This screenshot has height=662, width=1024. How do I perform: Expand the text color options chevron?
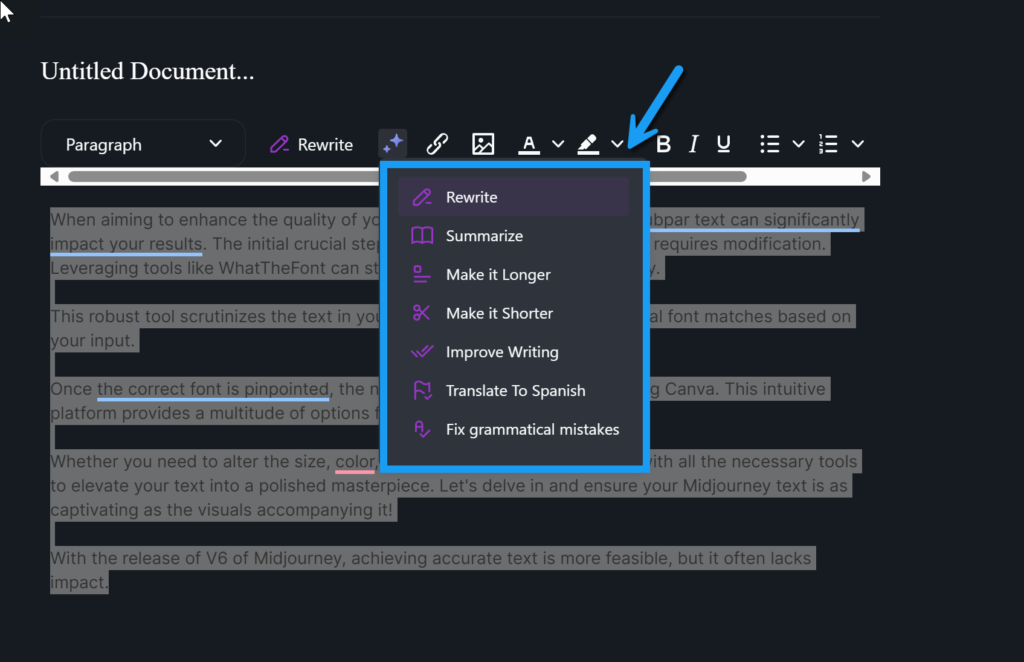click(x=558, y=144)
